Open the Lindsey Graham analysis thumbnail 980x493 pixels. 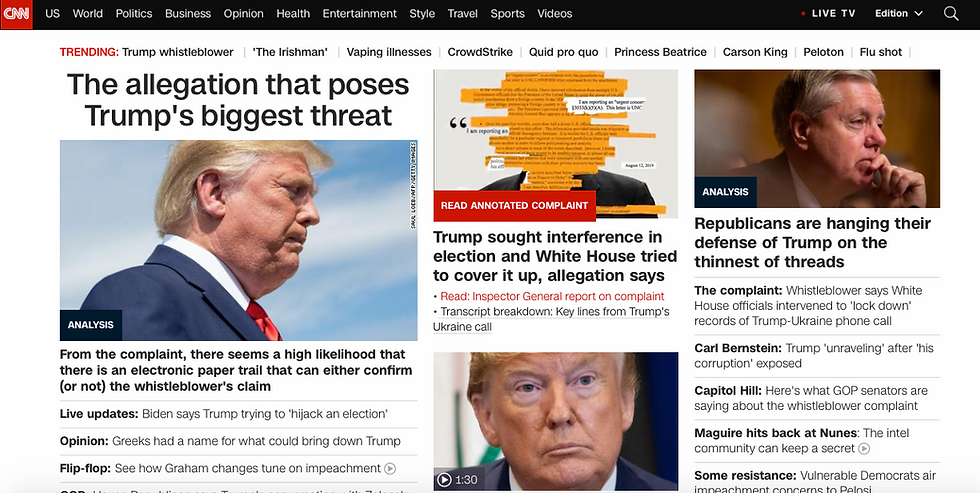pos(817,138)
